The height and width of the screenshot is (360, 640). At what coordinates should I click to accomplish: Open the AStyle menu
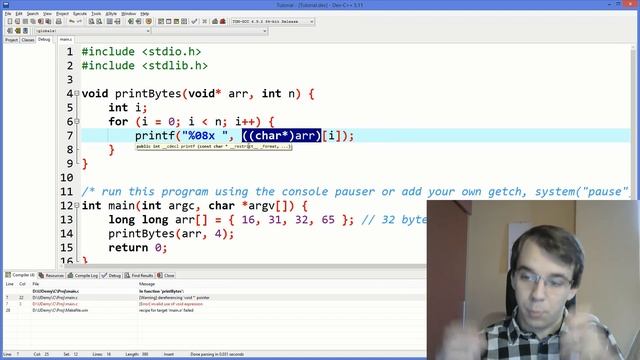click(x=111, y=13)
